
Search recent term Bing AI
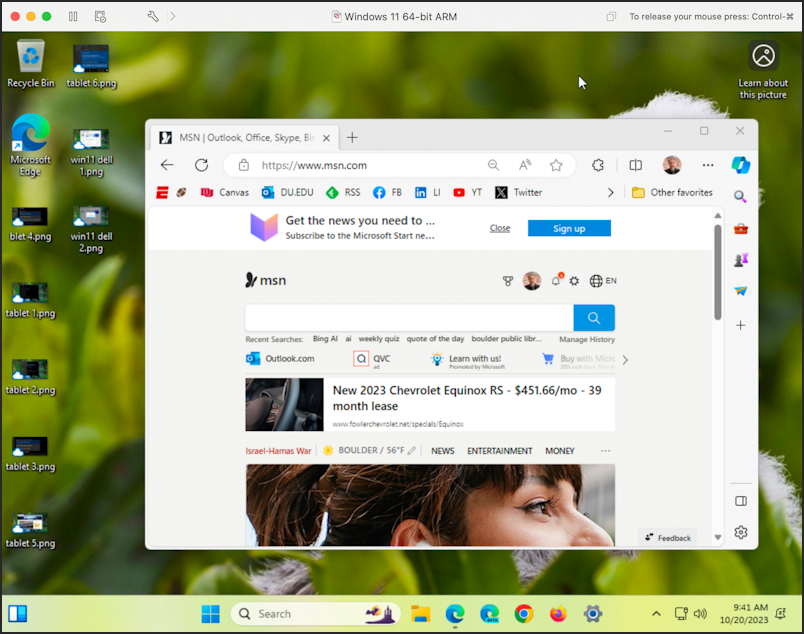pos(325,339)
